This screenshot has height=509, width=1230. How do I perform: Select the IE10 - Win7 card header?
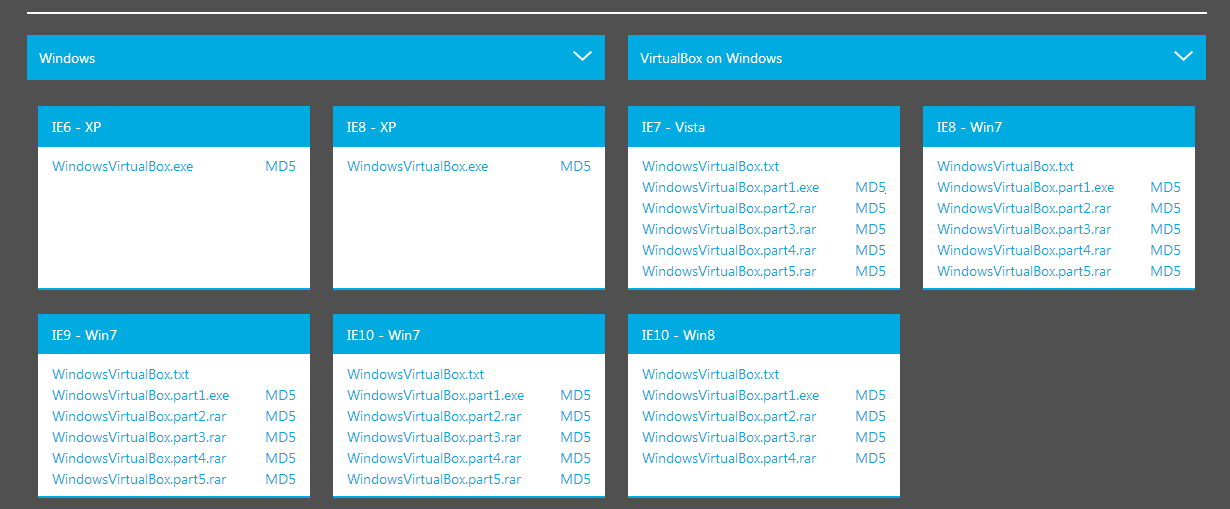pyautogui.click(x=469, y=335)
